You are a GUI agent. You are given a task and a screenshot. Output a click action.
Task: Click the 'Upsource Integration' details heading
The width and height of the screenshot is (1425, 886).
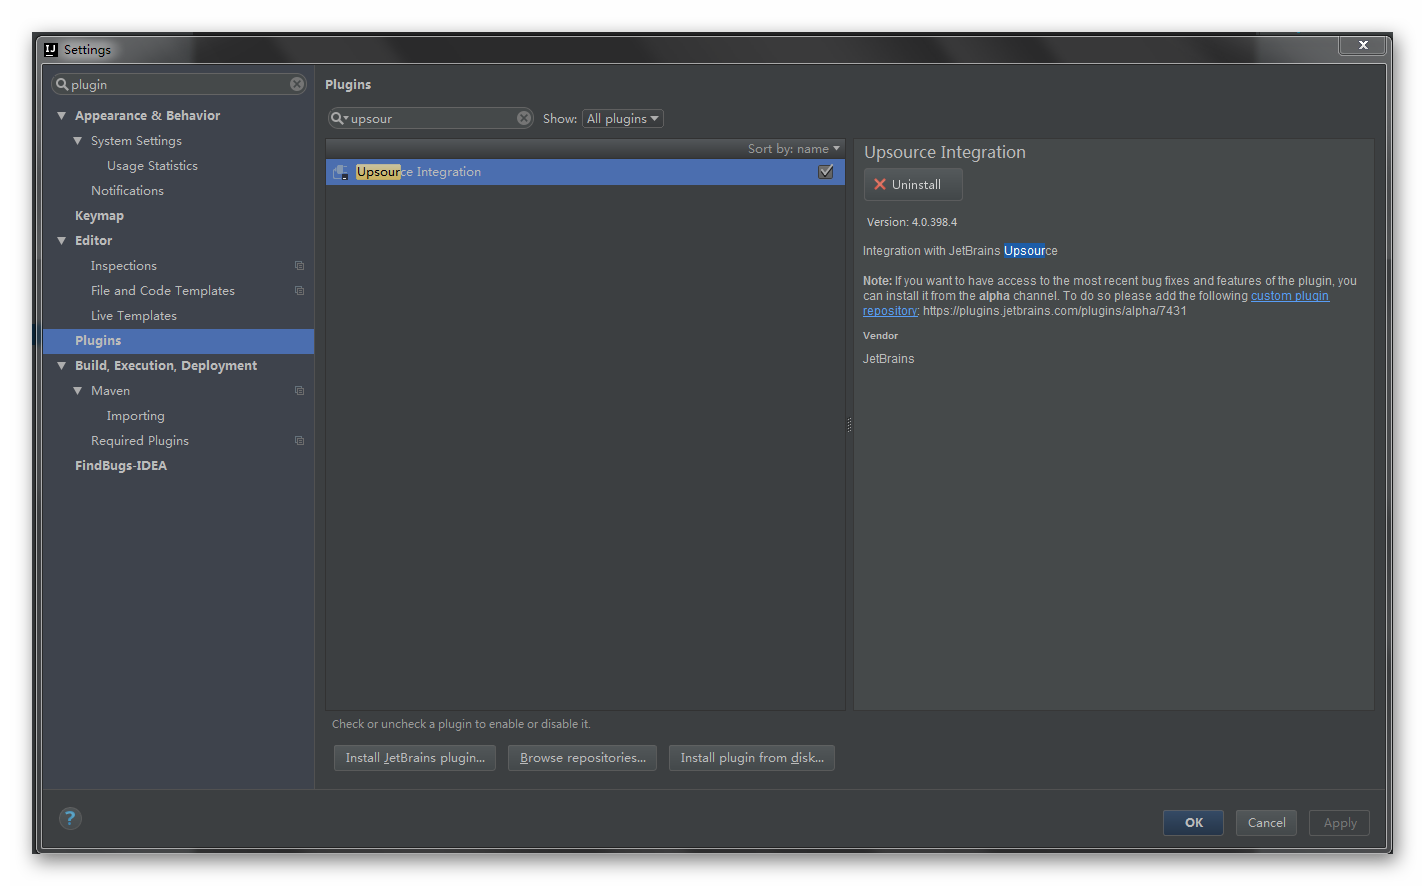945,152
